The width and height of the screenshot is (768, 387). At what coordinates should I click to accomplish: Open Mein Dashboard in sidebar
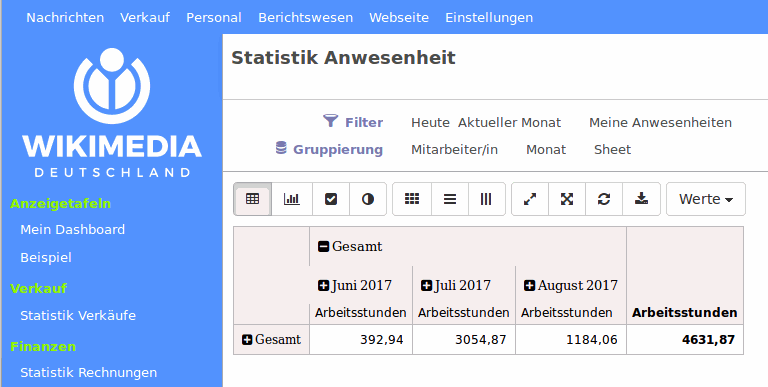coord(72,230)
